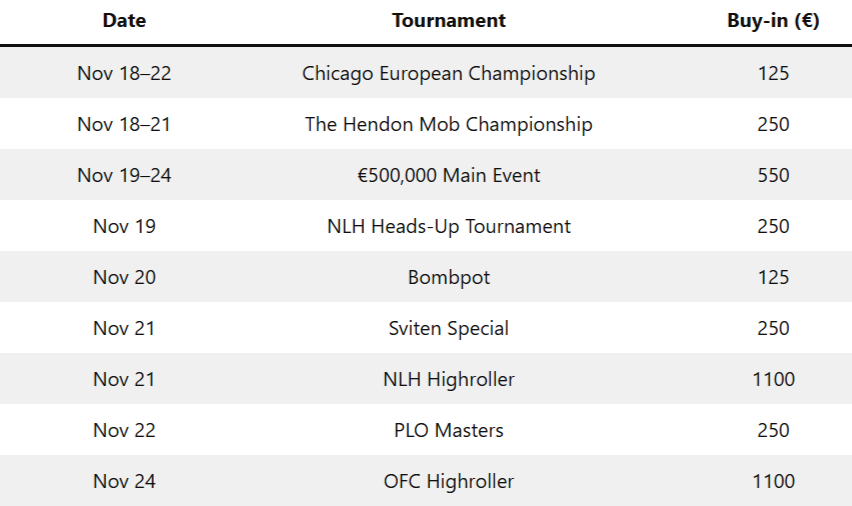Select the PLO Masters cell
Screen dimensions: 852x506
pos(448,430)
